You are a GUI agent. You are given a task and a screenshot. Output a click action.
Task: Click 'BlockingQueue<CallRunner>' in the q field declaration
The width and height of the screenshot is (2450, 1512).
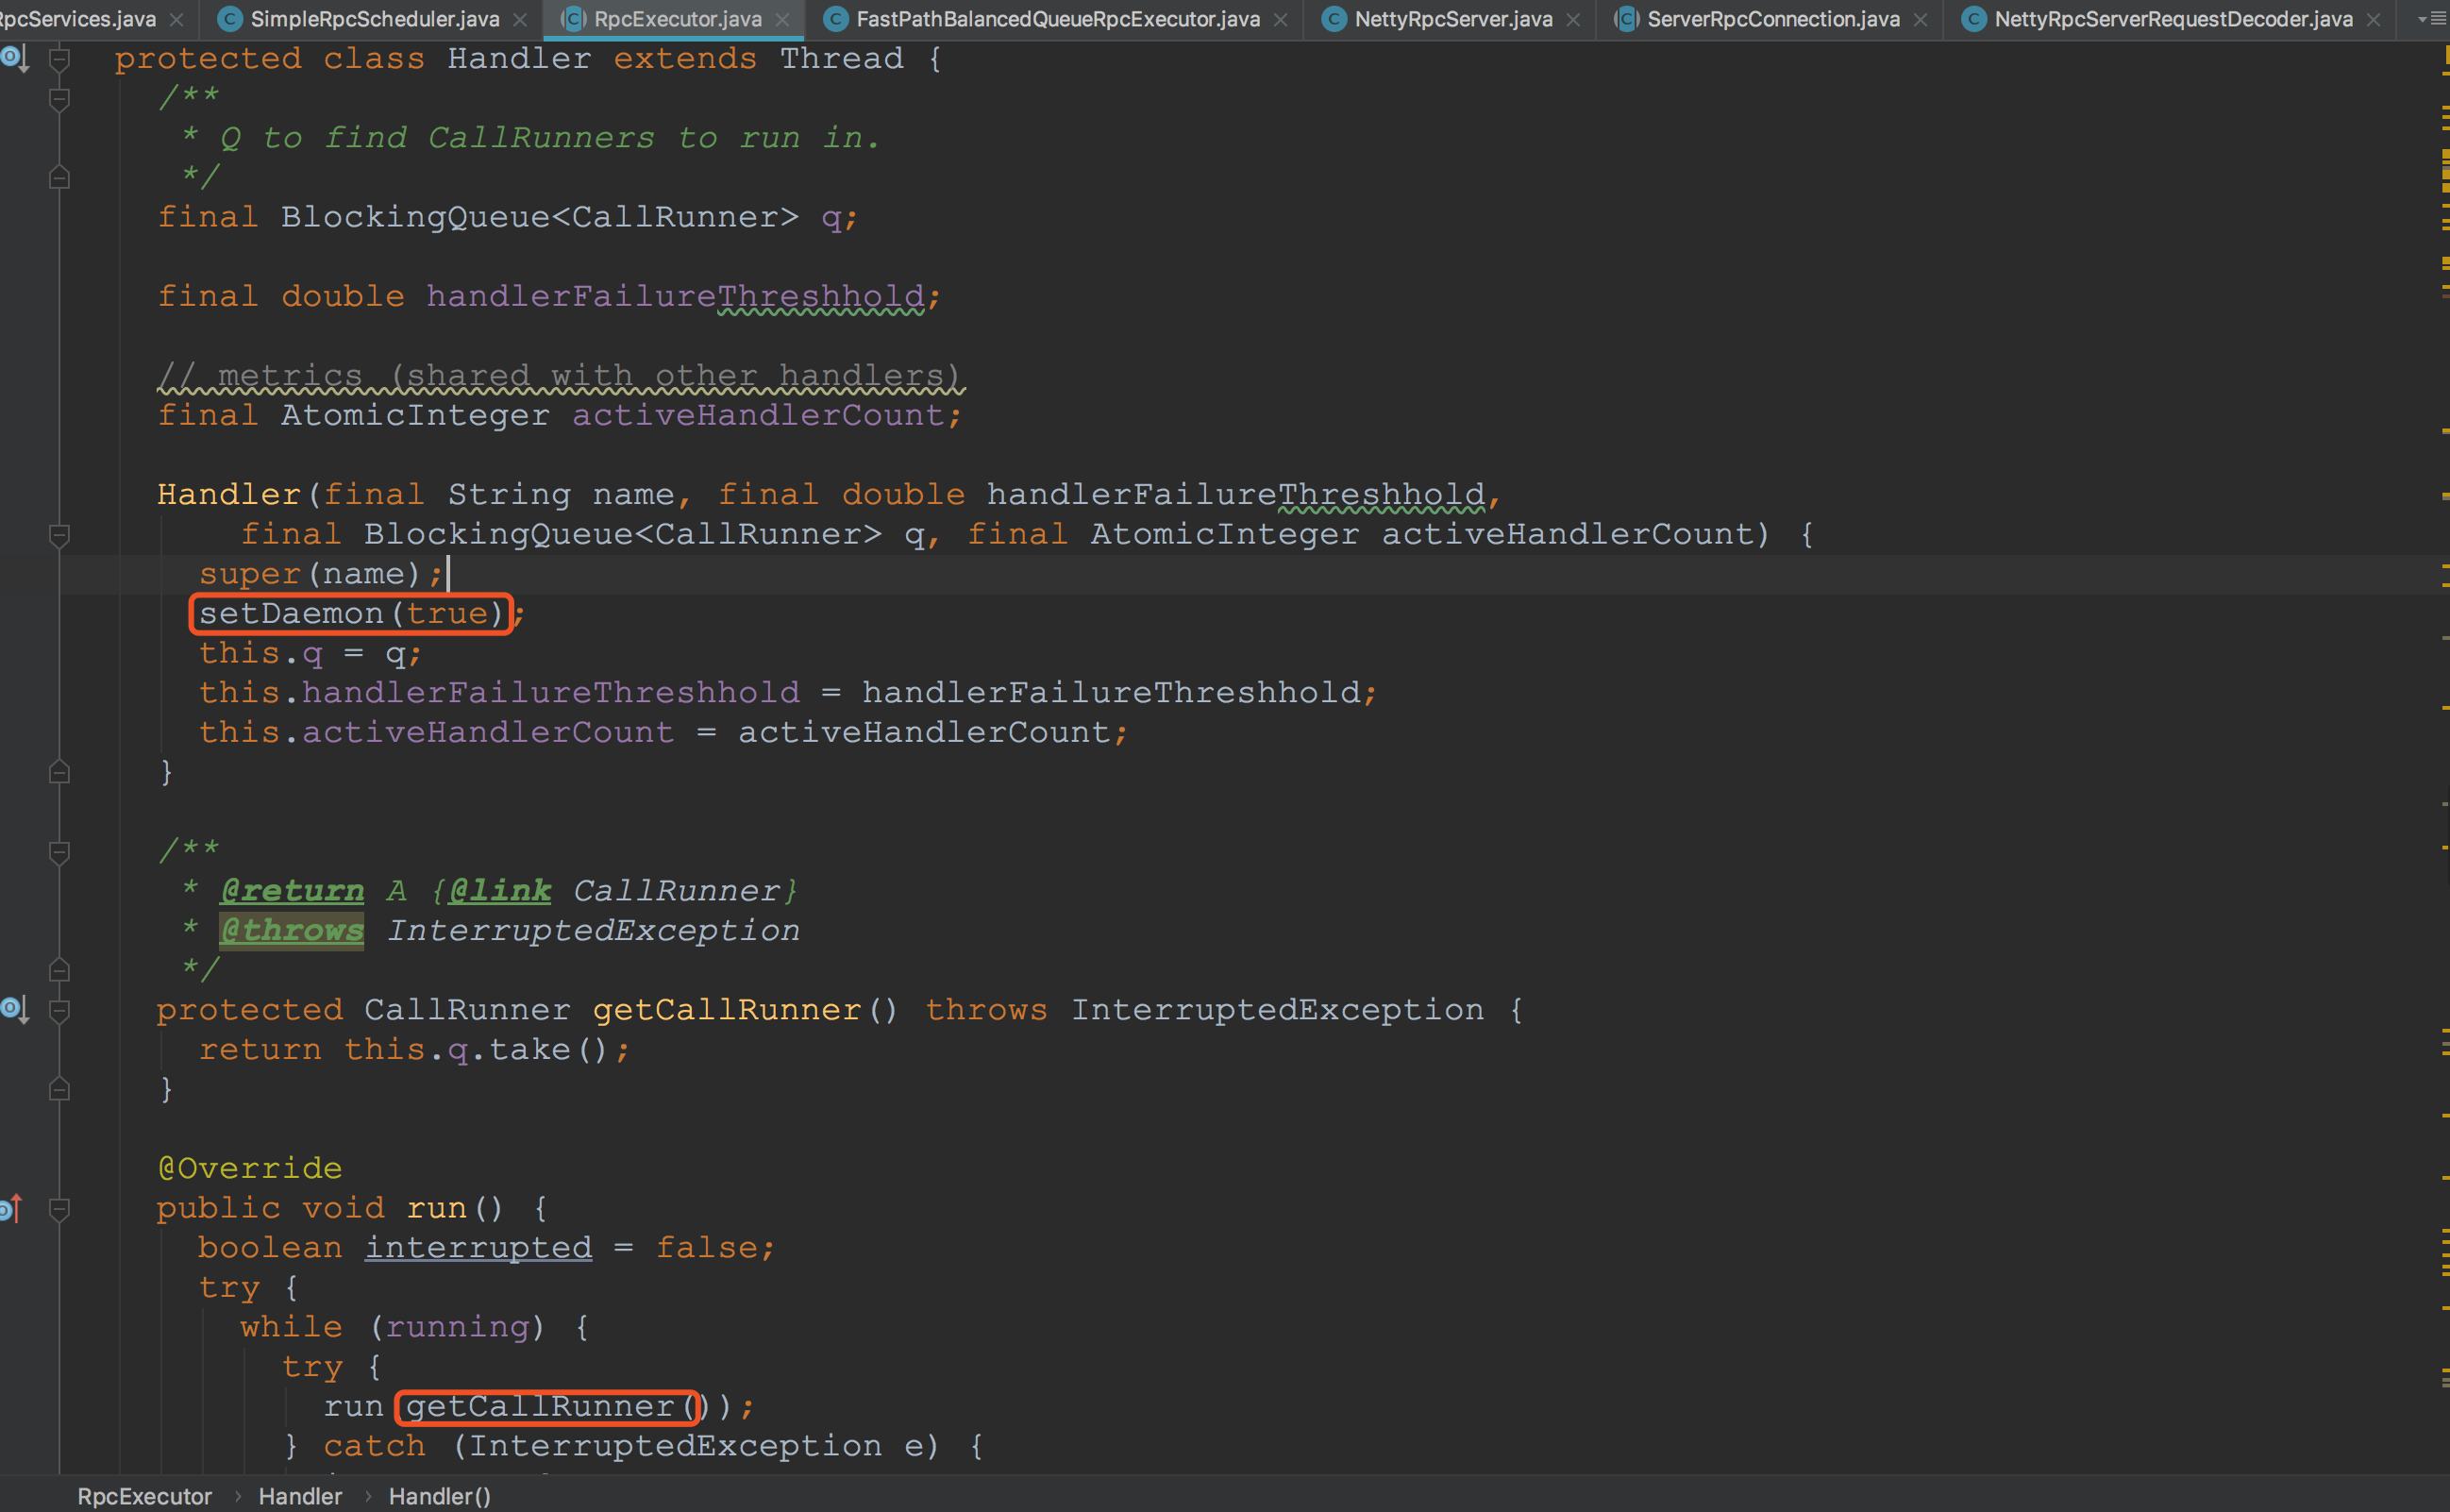point(540,217)
